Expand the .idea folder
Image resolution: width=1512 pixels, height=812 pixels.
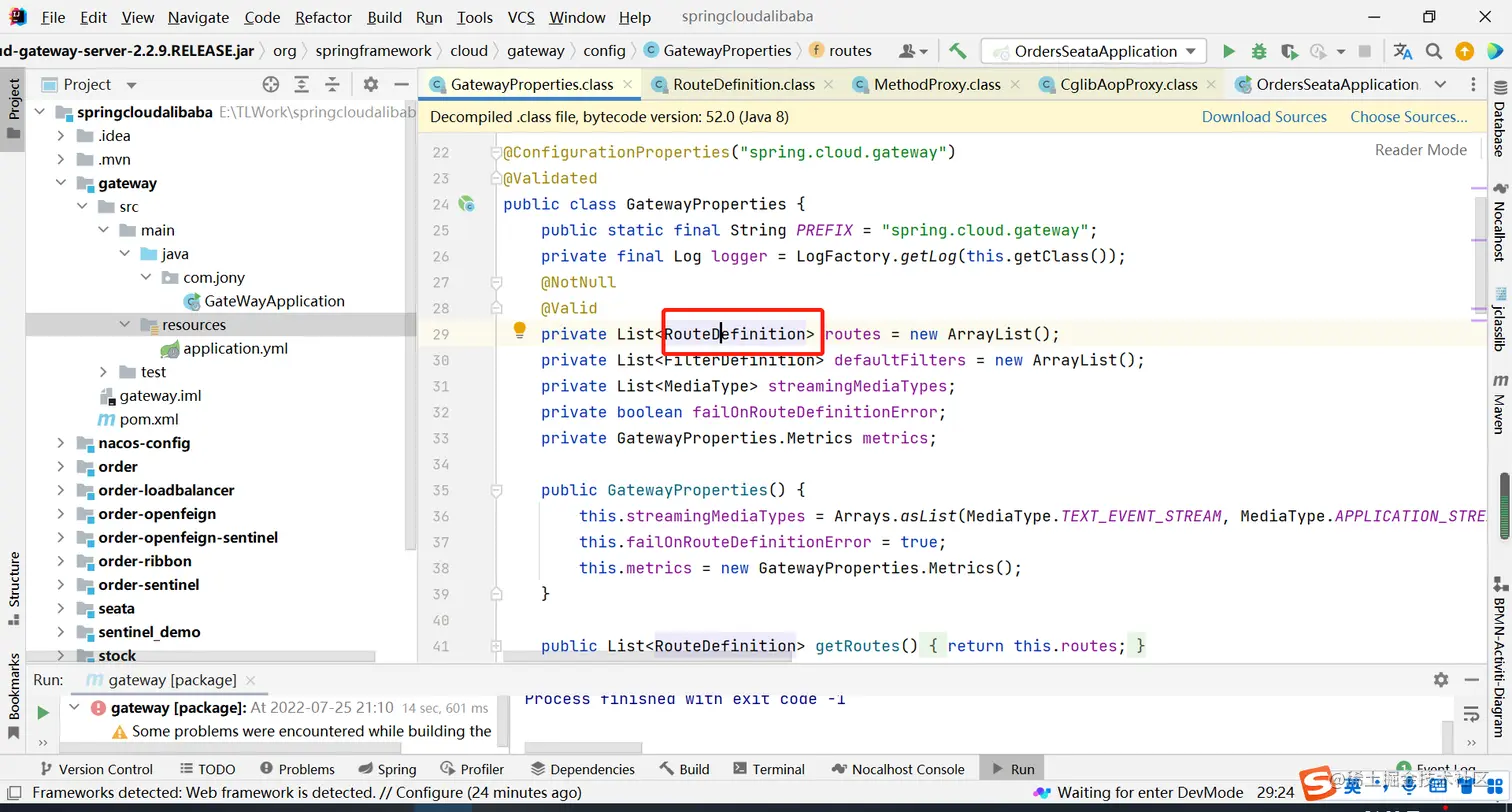(61, 136)
